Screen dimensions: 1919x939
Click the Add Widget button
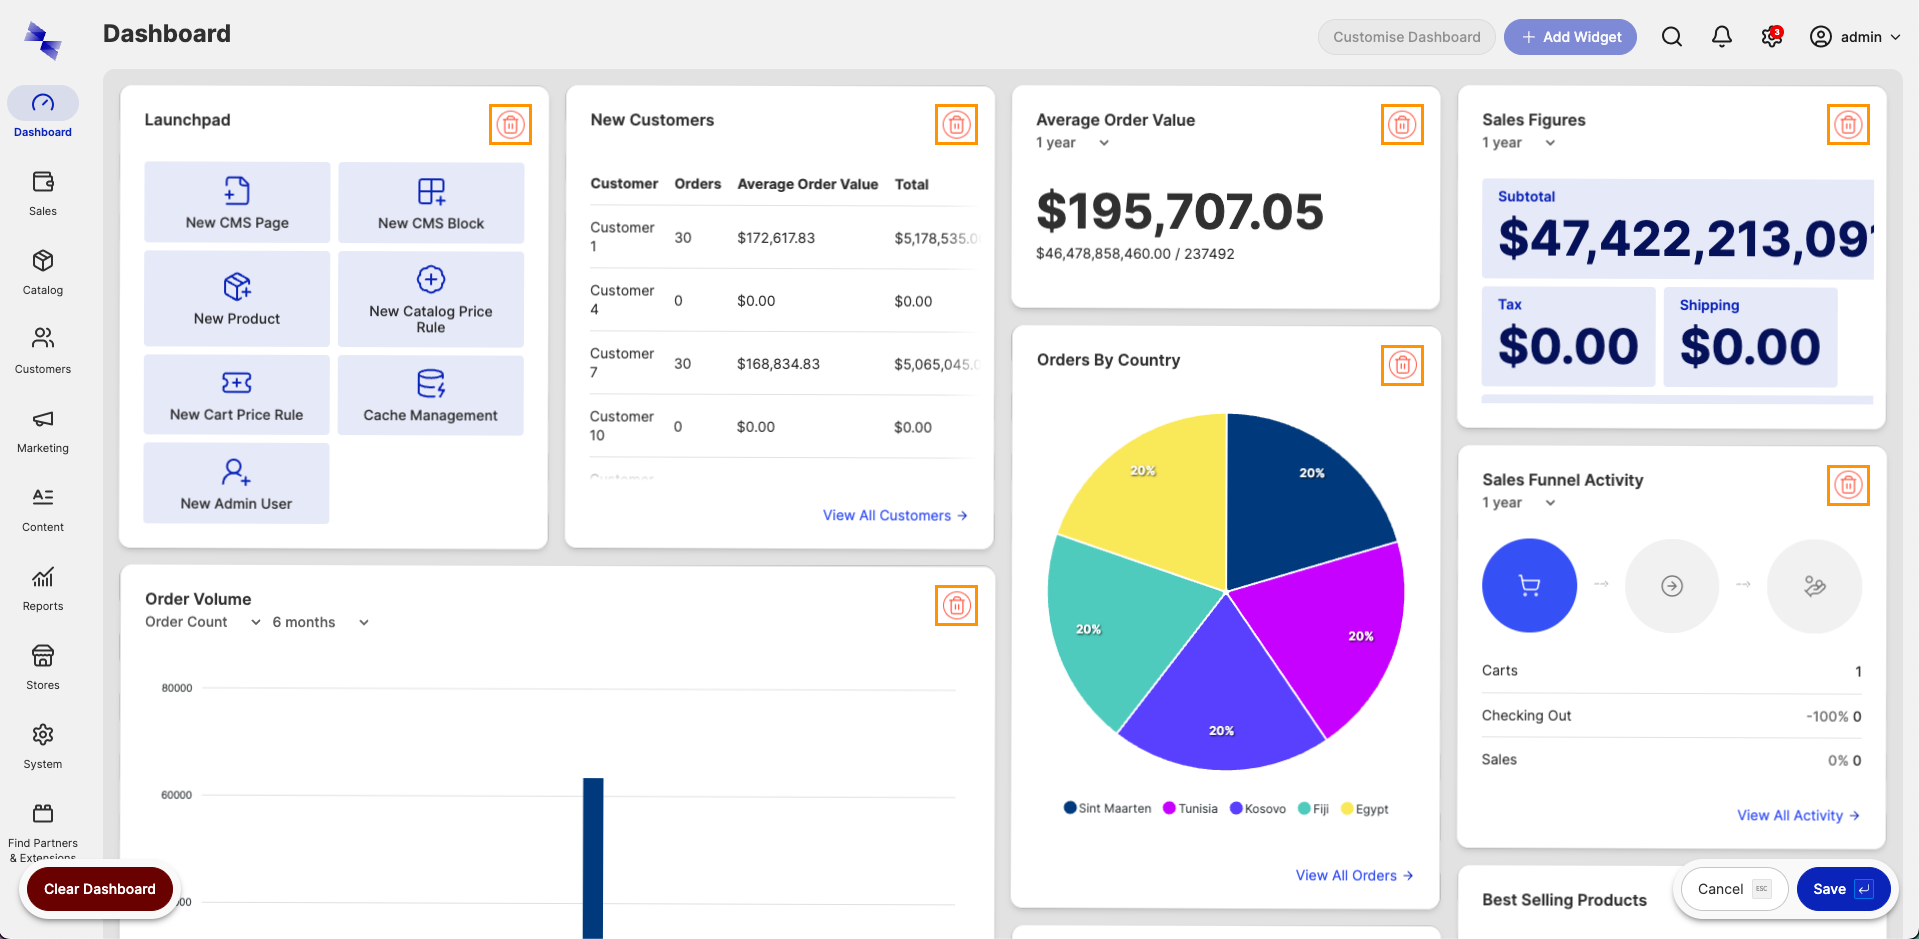(x=1570, y=37)
